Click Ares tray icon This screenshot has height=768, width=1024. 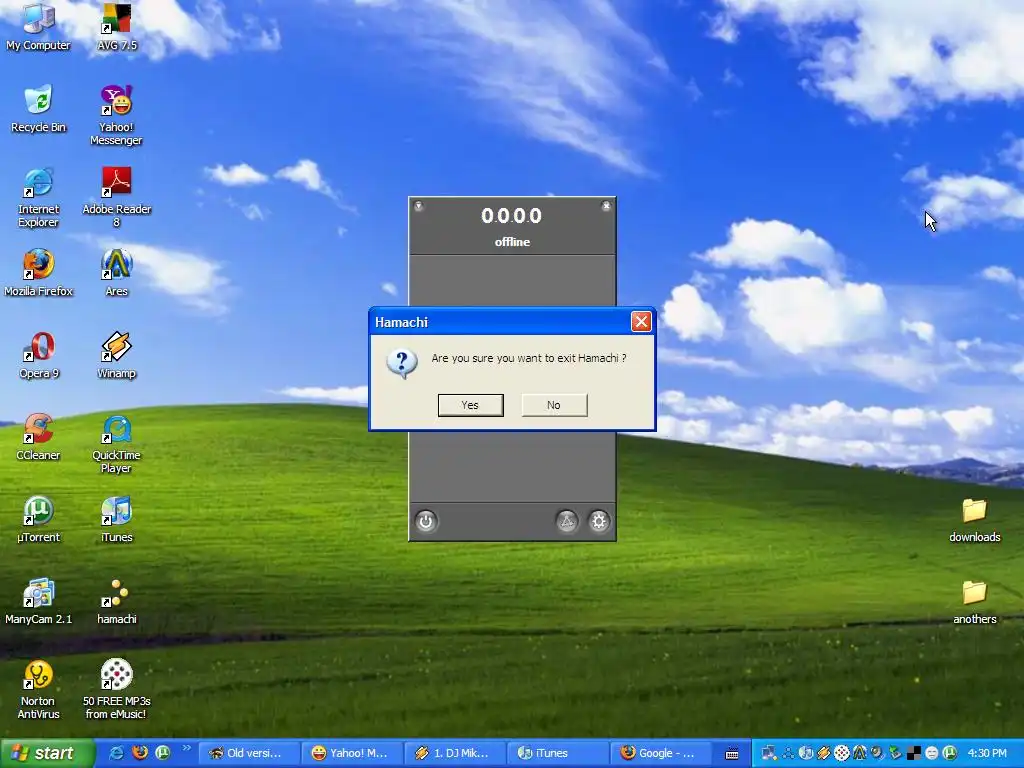860,754
